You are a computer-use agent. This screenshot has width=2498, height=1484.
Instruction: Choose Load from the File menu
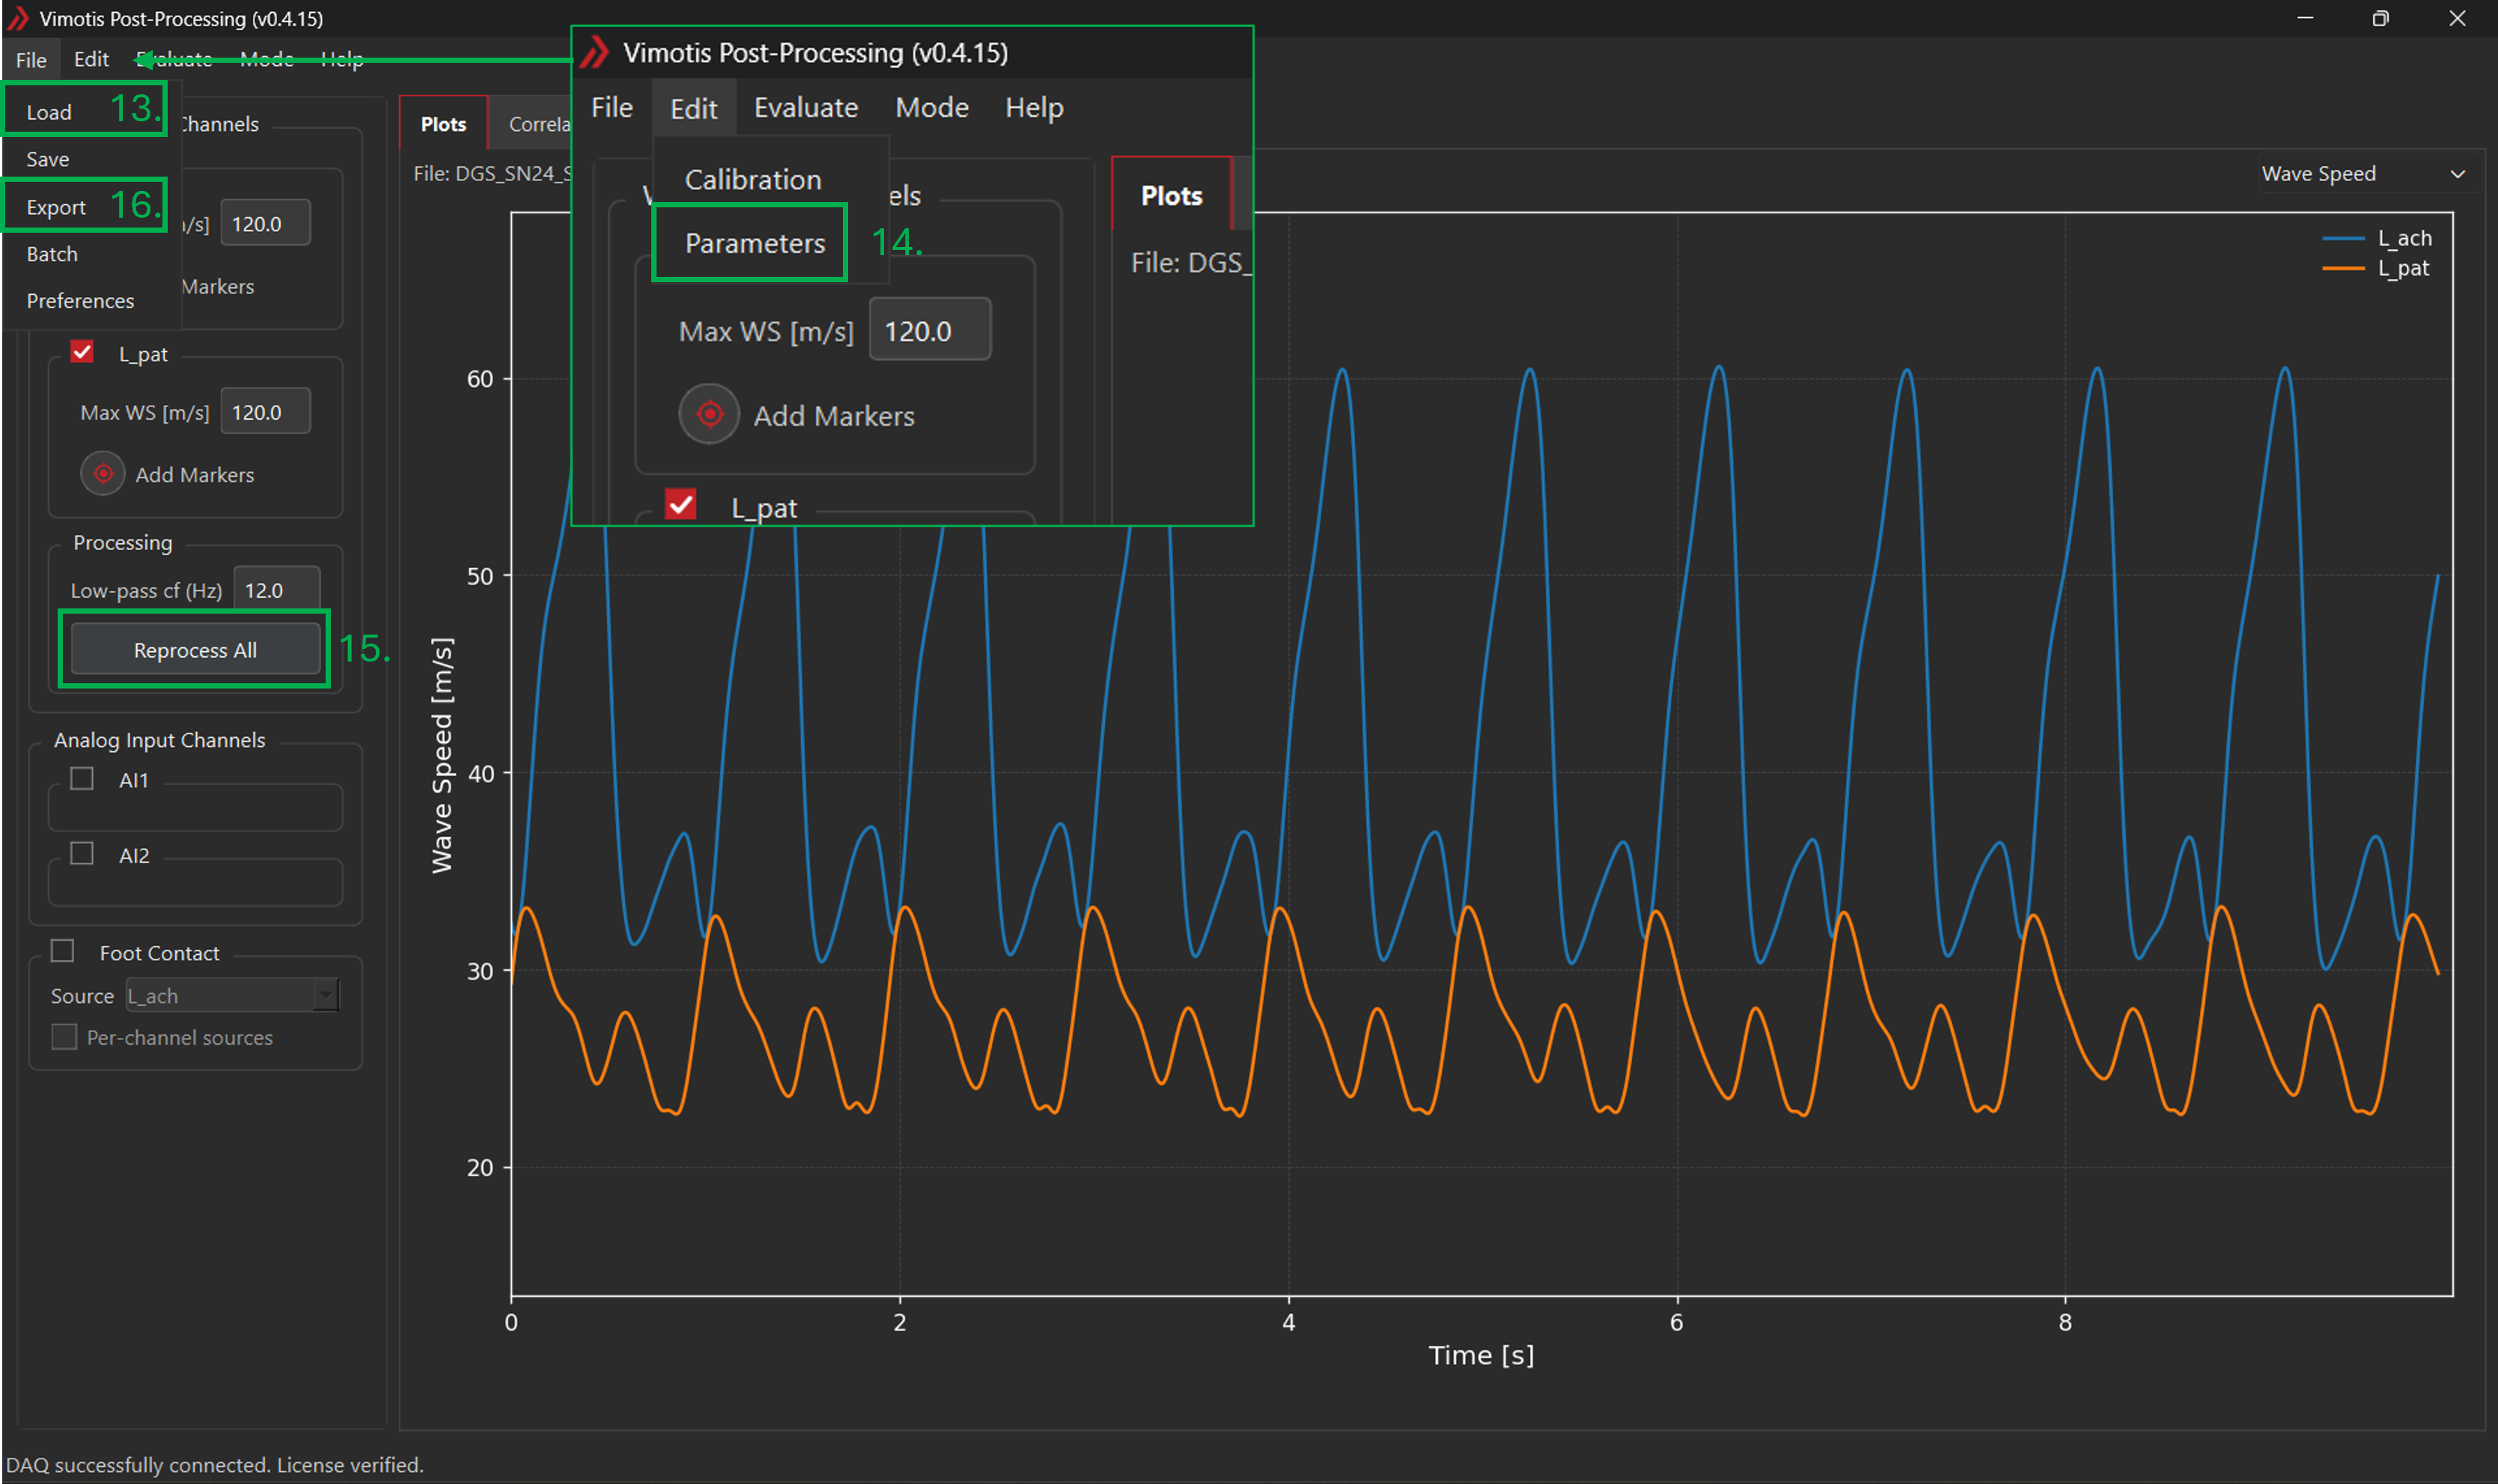point(49,112)
